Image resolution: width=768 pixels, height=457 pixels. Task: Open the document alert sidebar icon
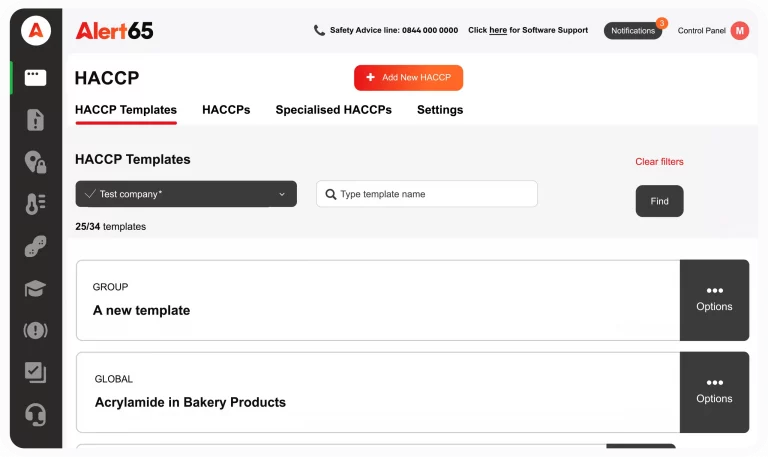pos(35,120)
